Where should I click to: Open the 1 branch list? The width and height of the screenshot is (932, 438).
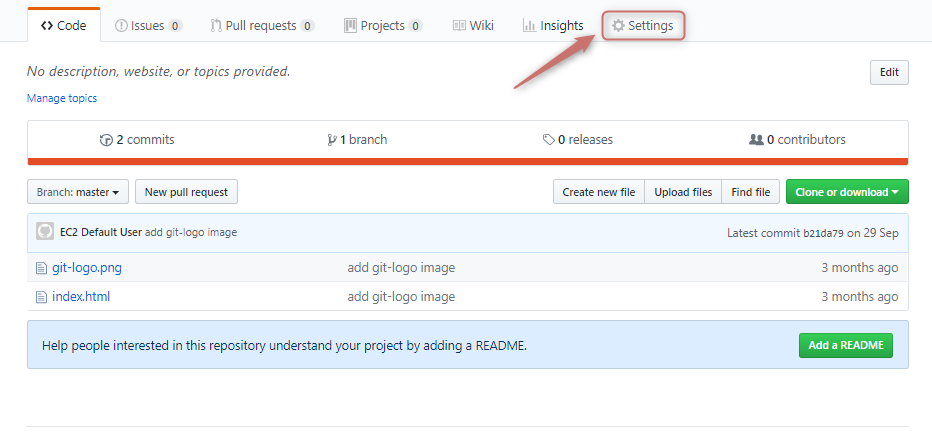(x=357, y=140)
